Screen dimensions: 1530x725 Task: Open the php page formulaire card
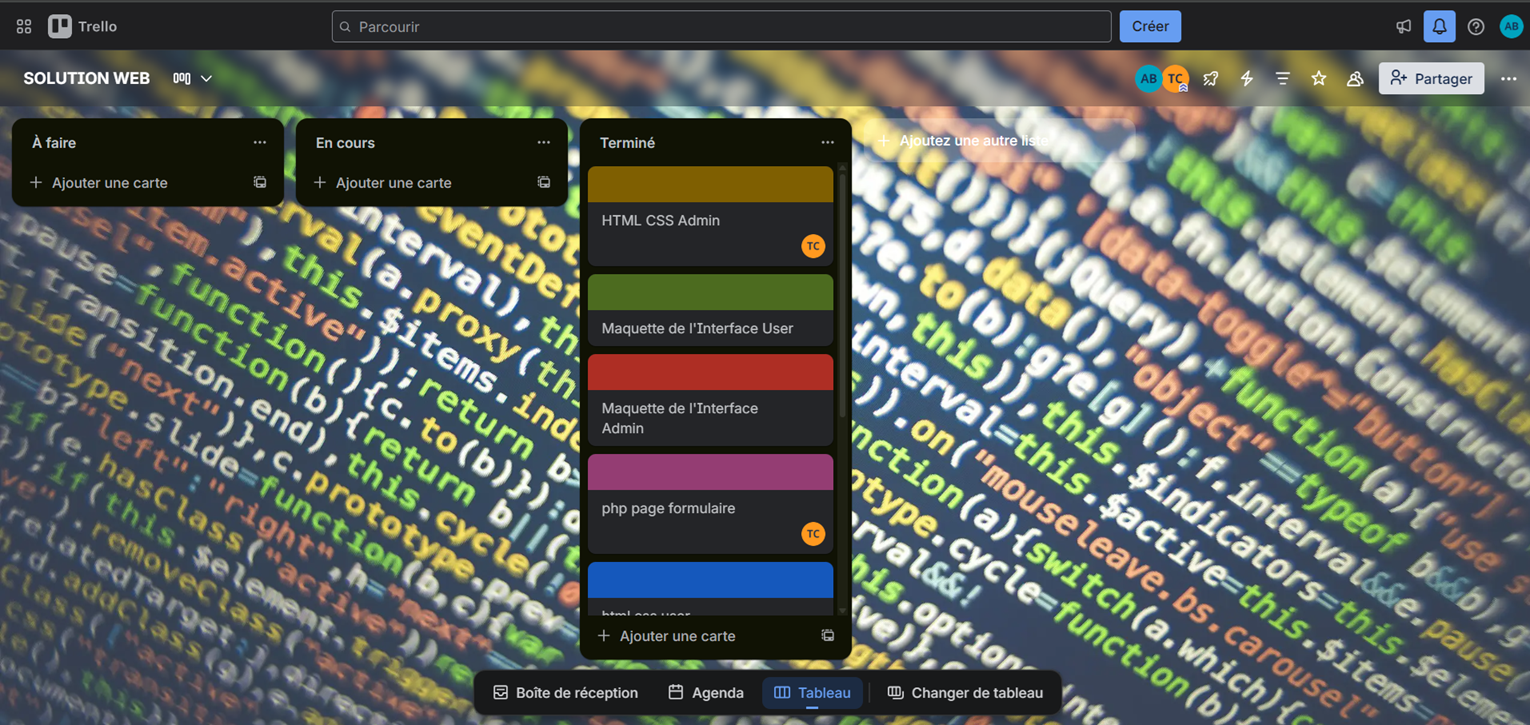click(710, 504)
